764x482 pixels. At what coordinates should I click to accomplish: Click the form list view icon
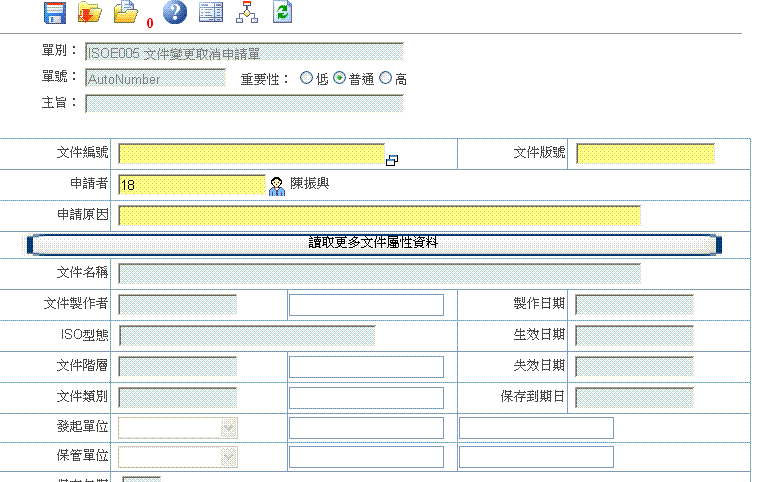210,13
